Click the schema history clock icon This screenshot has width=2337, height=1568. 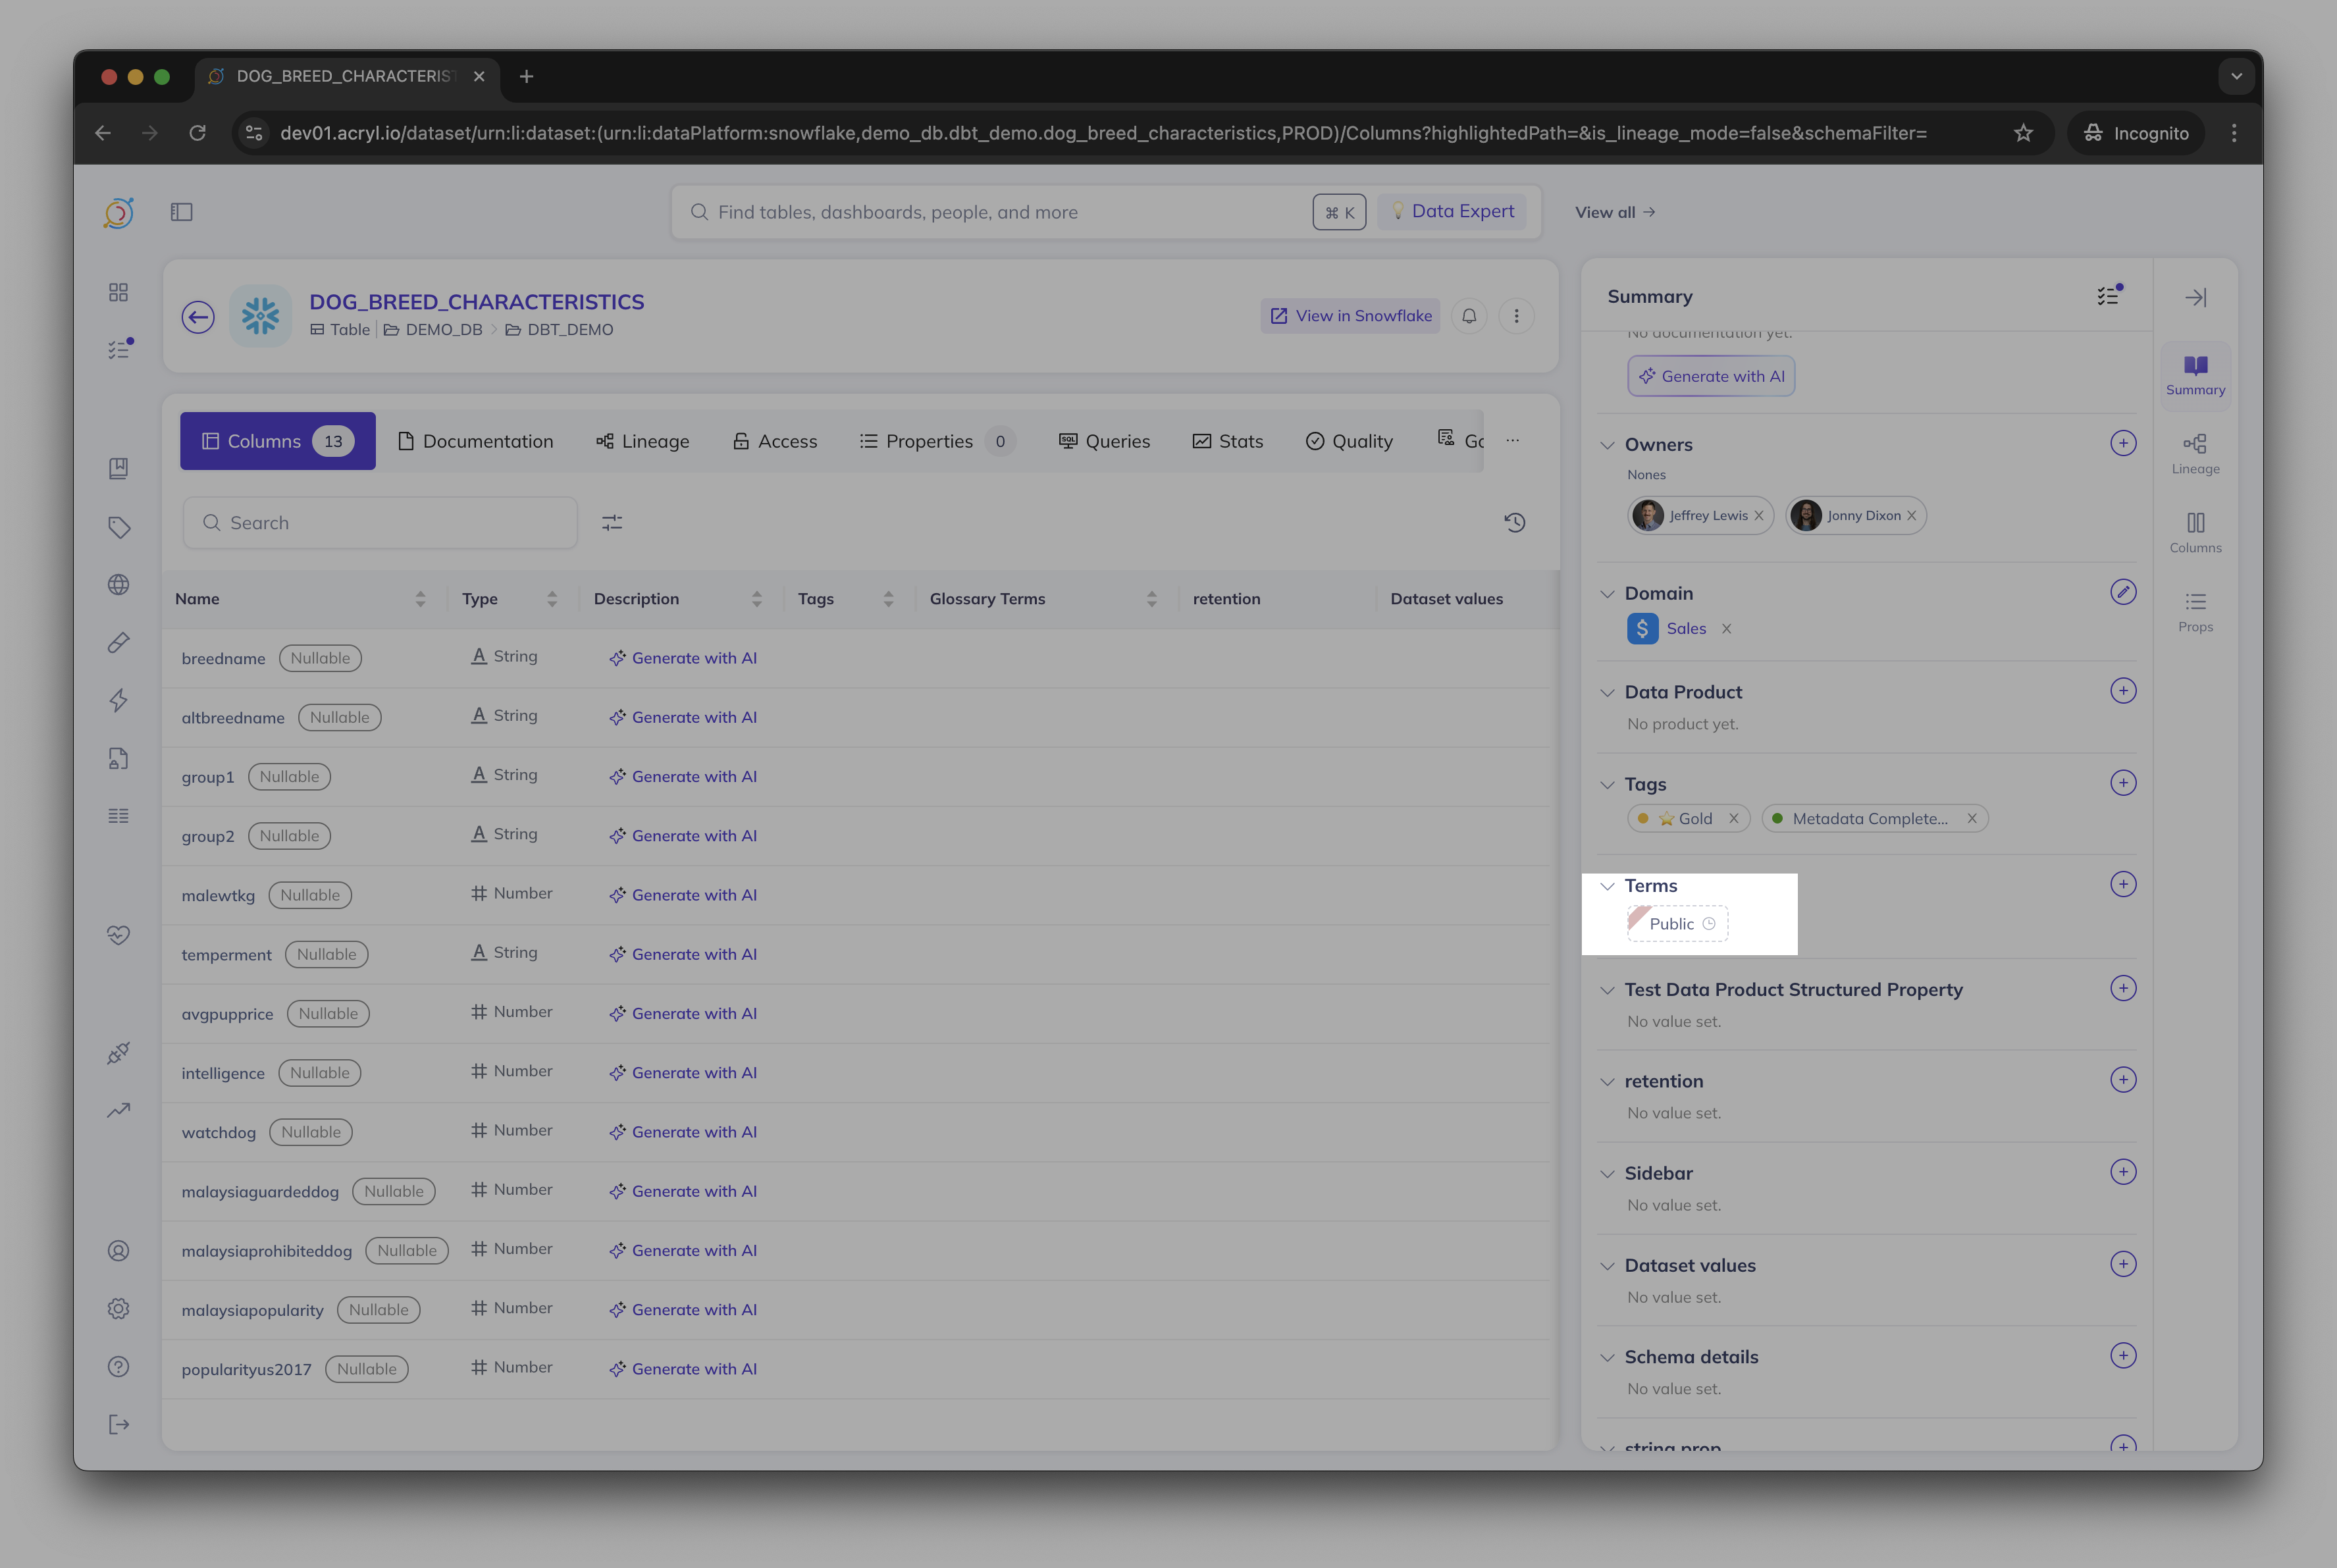coord(1514,522)
